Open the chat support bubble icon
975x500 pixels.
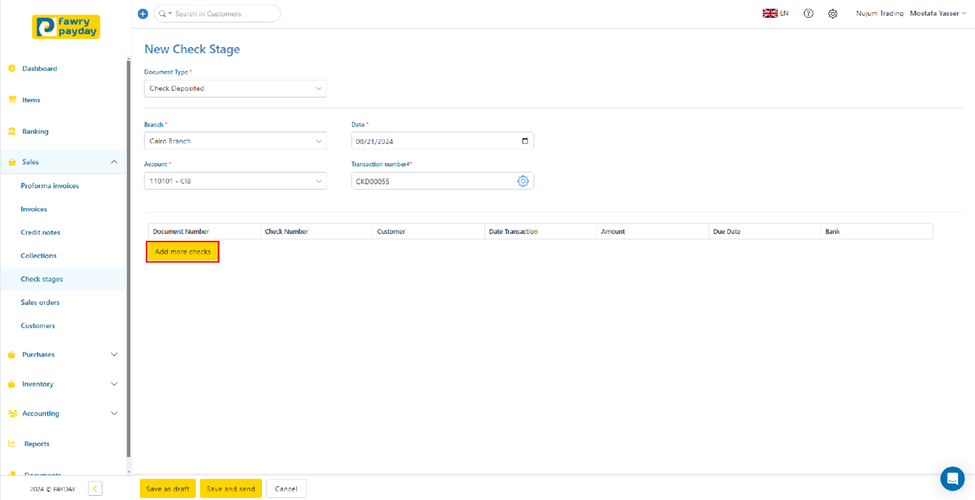[952, 478]
